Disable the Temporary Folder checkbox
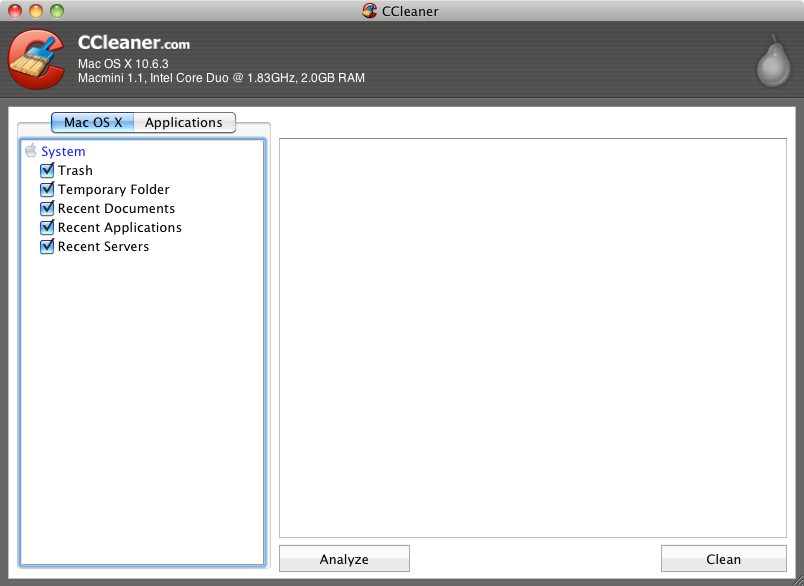Screen dimensions: 804x586 pyautogui.click(x=47, y=189)
